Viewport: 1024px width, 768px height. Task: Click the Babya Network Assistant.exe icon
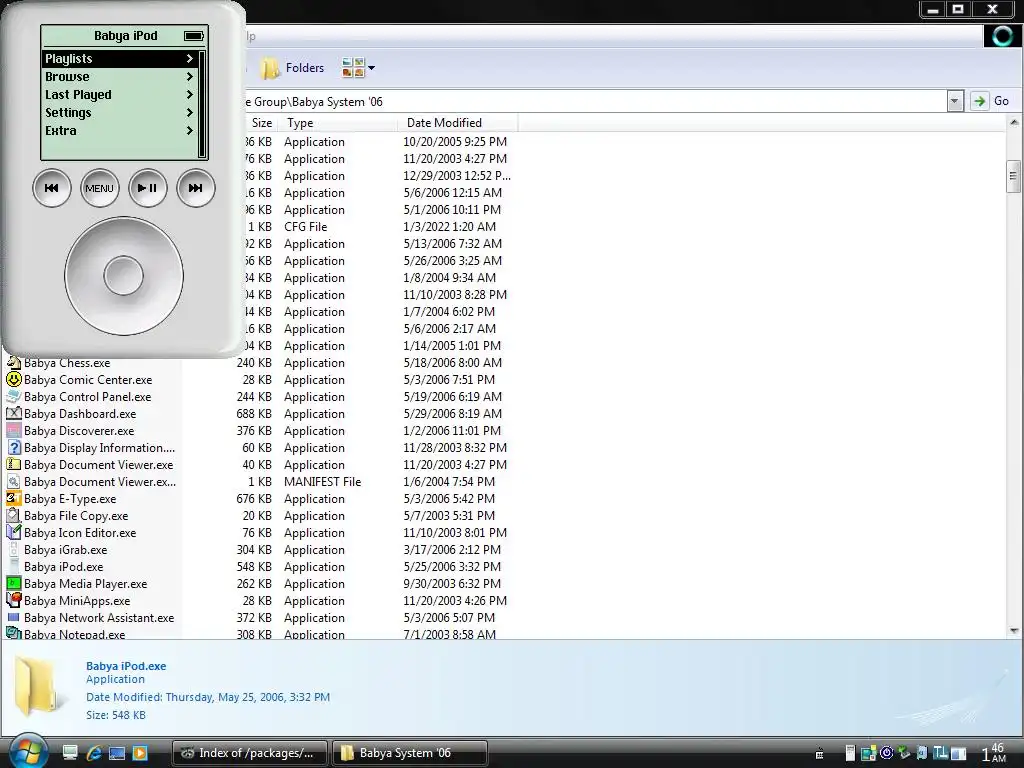click(13, 617)
